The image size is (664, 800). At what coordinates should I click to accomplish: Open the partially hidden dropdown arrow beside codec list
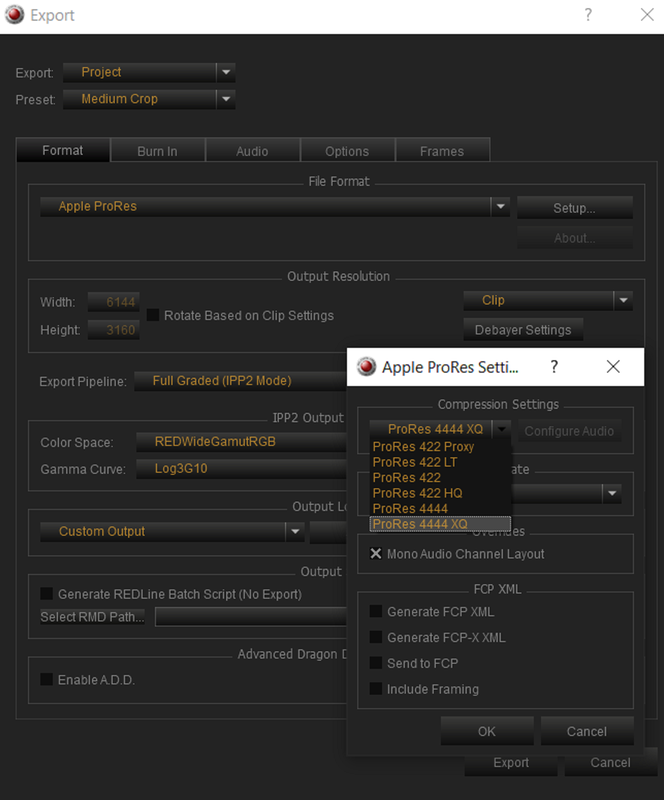(611, 493)
